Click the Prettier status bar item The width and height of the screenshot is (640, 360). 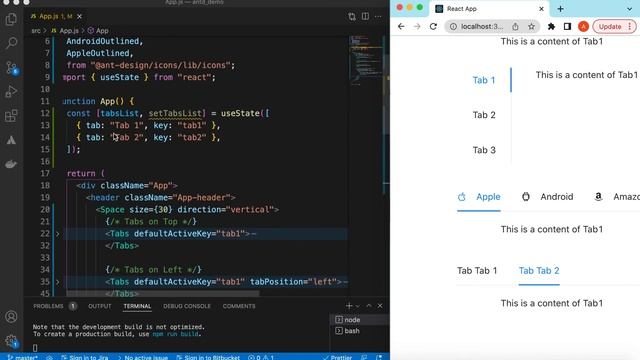coord(338,357)
